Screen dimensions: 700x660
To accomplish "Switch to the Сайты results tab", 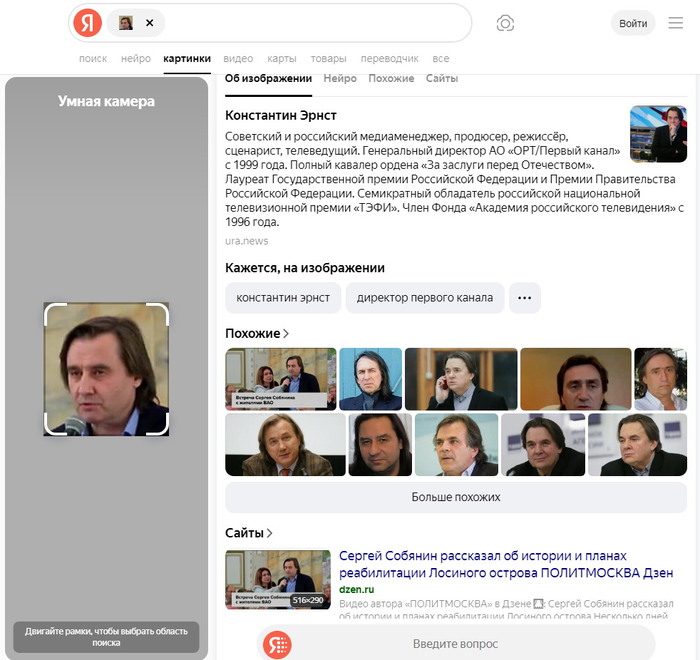I will pos(441,78).
